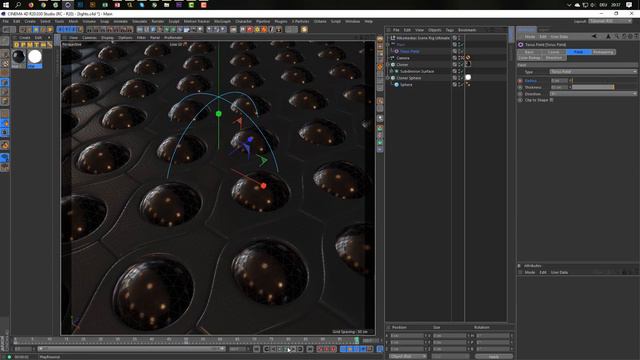Expand the Cloner Sphere hierarchy
Viewport: 640px width, 360px height.
tap(389, 78)
